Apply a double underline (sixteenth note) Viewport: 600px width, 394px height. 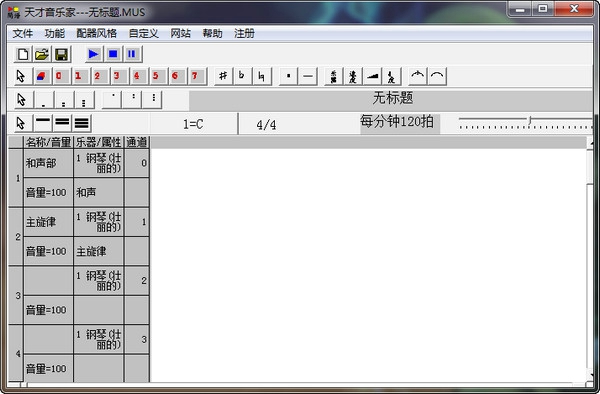coord(62,123)
